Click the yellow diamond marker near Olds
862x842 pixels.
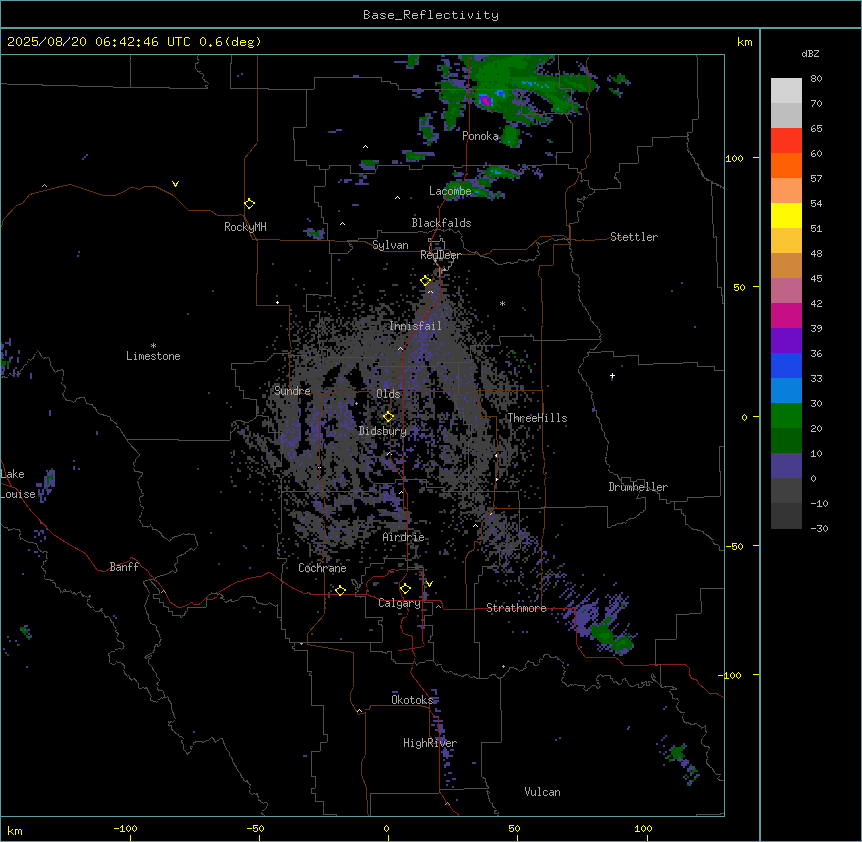pyautogui.click(x=389, y=417)
